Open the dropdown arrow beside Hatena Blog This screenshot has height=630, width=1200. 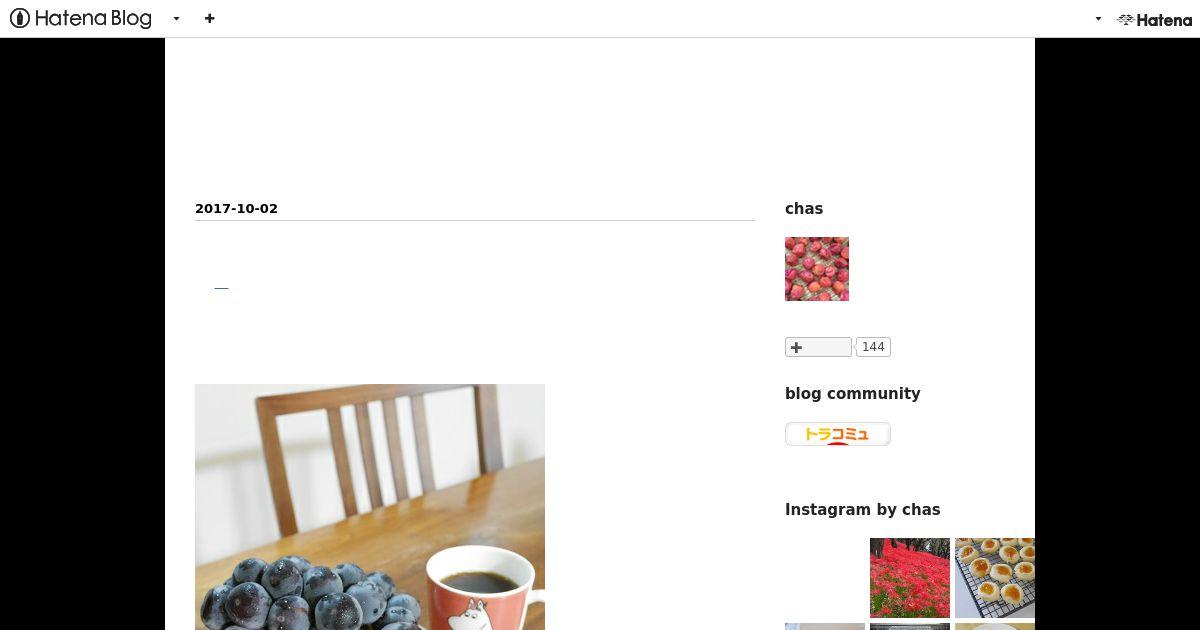pos(176,19)
